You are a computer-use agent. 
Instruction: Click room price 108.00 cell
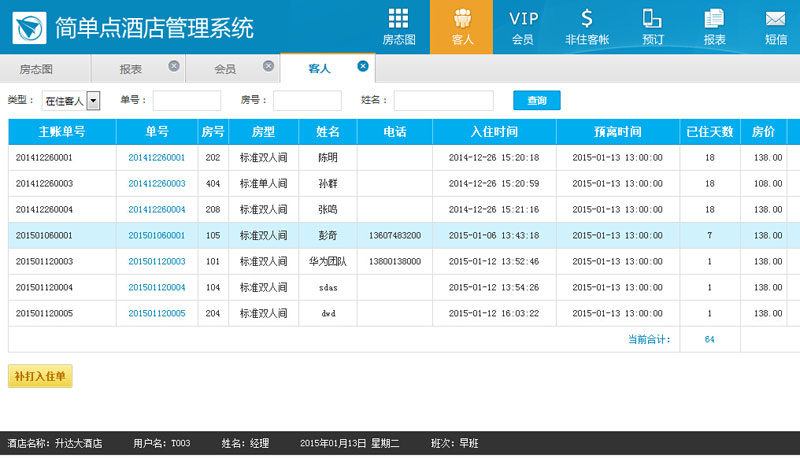(x=764, y=184)
